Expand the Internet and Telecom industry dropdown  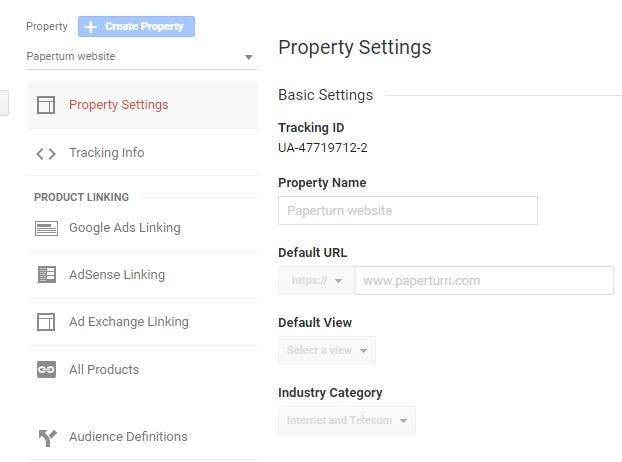(346, 421)
